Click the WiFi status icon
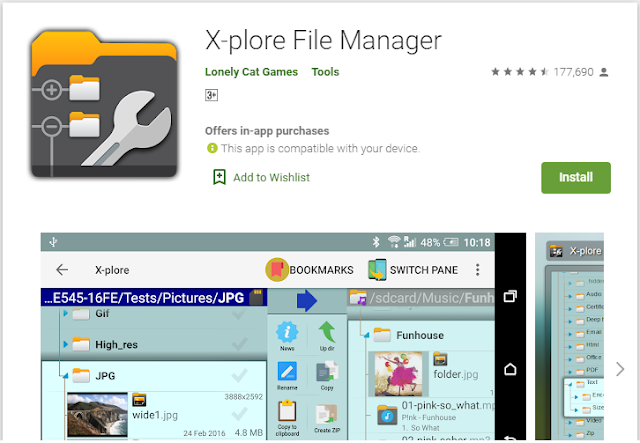The image size is (640, 443). tap(394, 242)
